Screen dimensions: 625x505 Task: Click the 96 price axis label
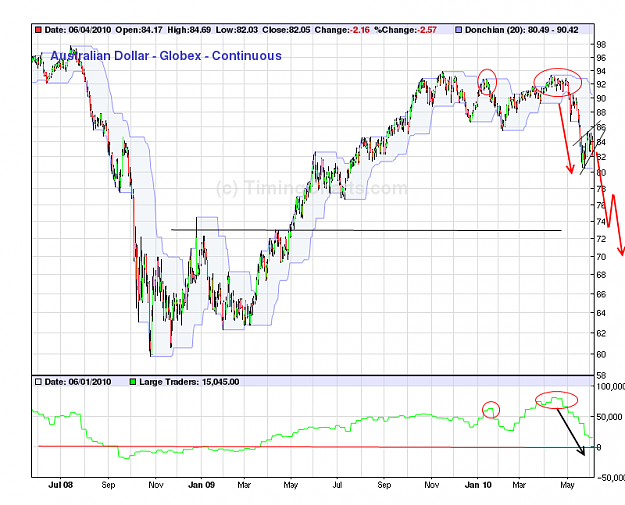click(601, 58)
